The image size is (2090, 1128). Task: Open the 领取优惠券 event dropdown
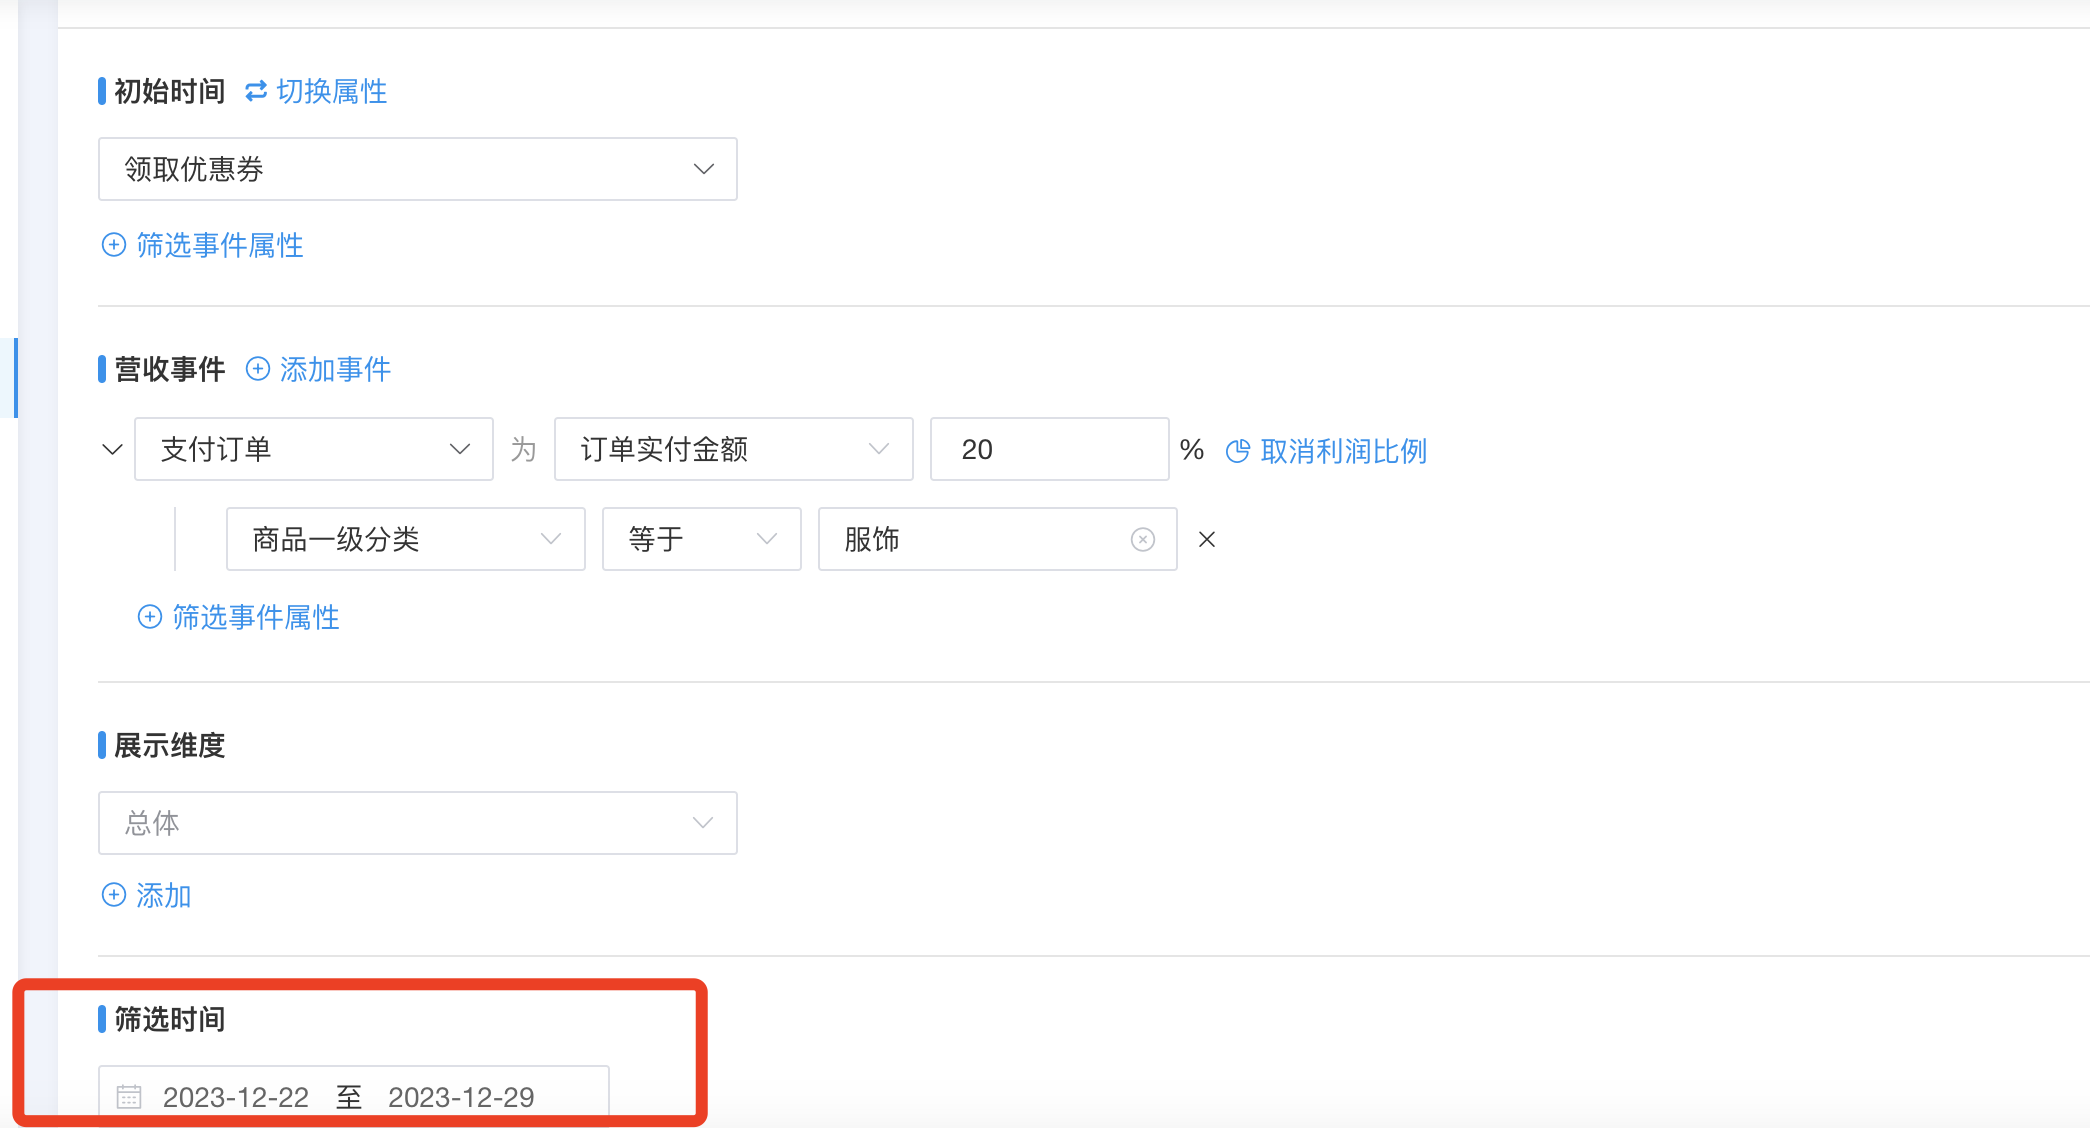pos(418,169)
